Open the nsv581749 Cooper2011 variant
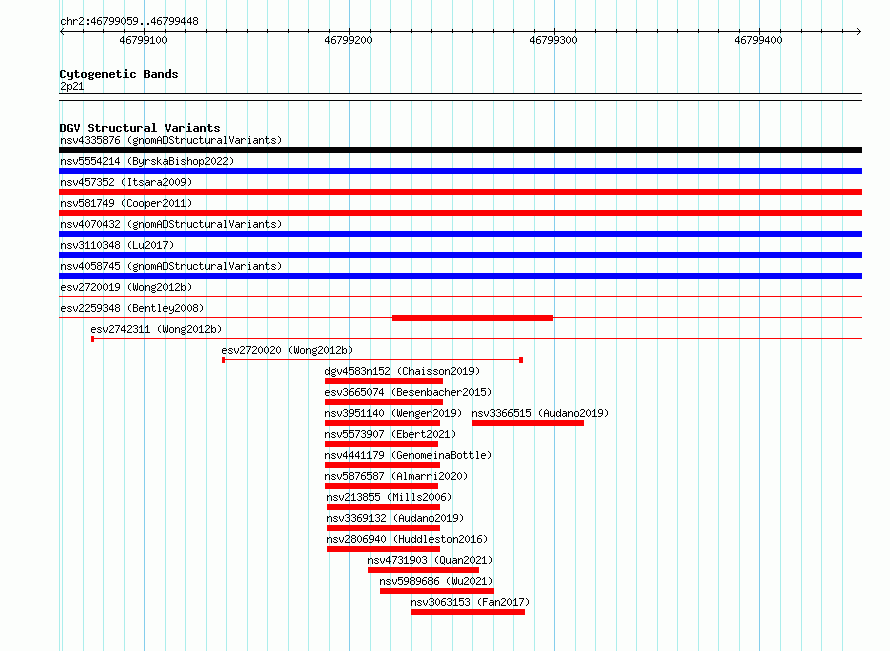Image resolution: width=890 pixels, height=651 pixels. [126, 203]
